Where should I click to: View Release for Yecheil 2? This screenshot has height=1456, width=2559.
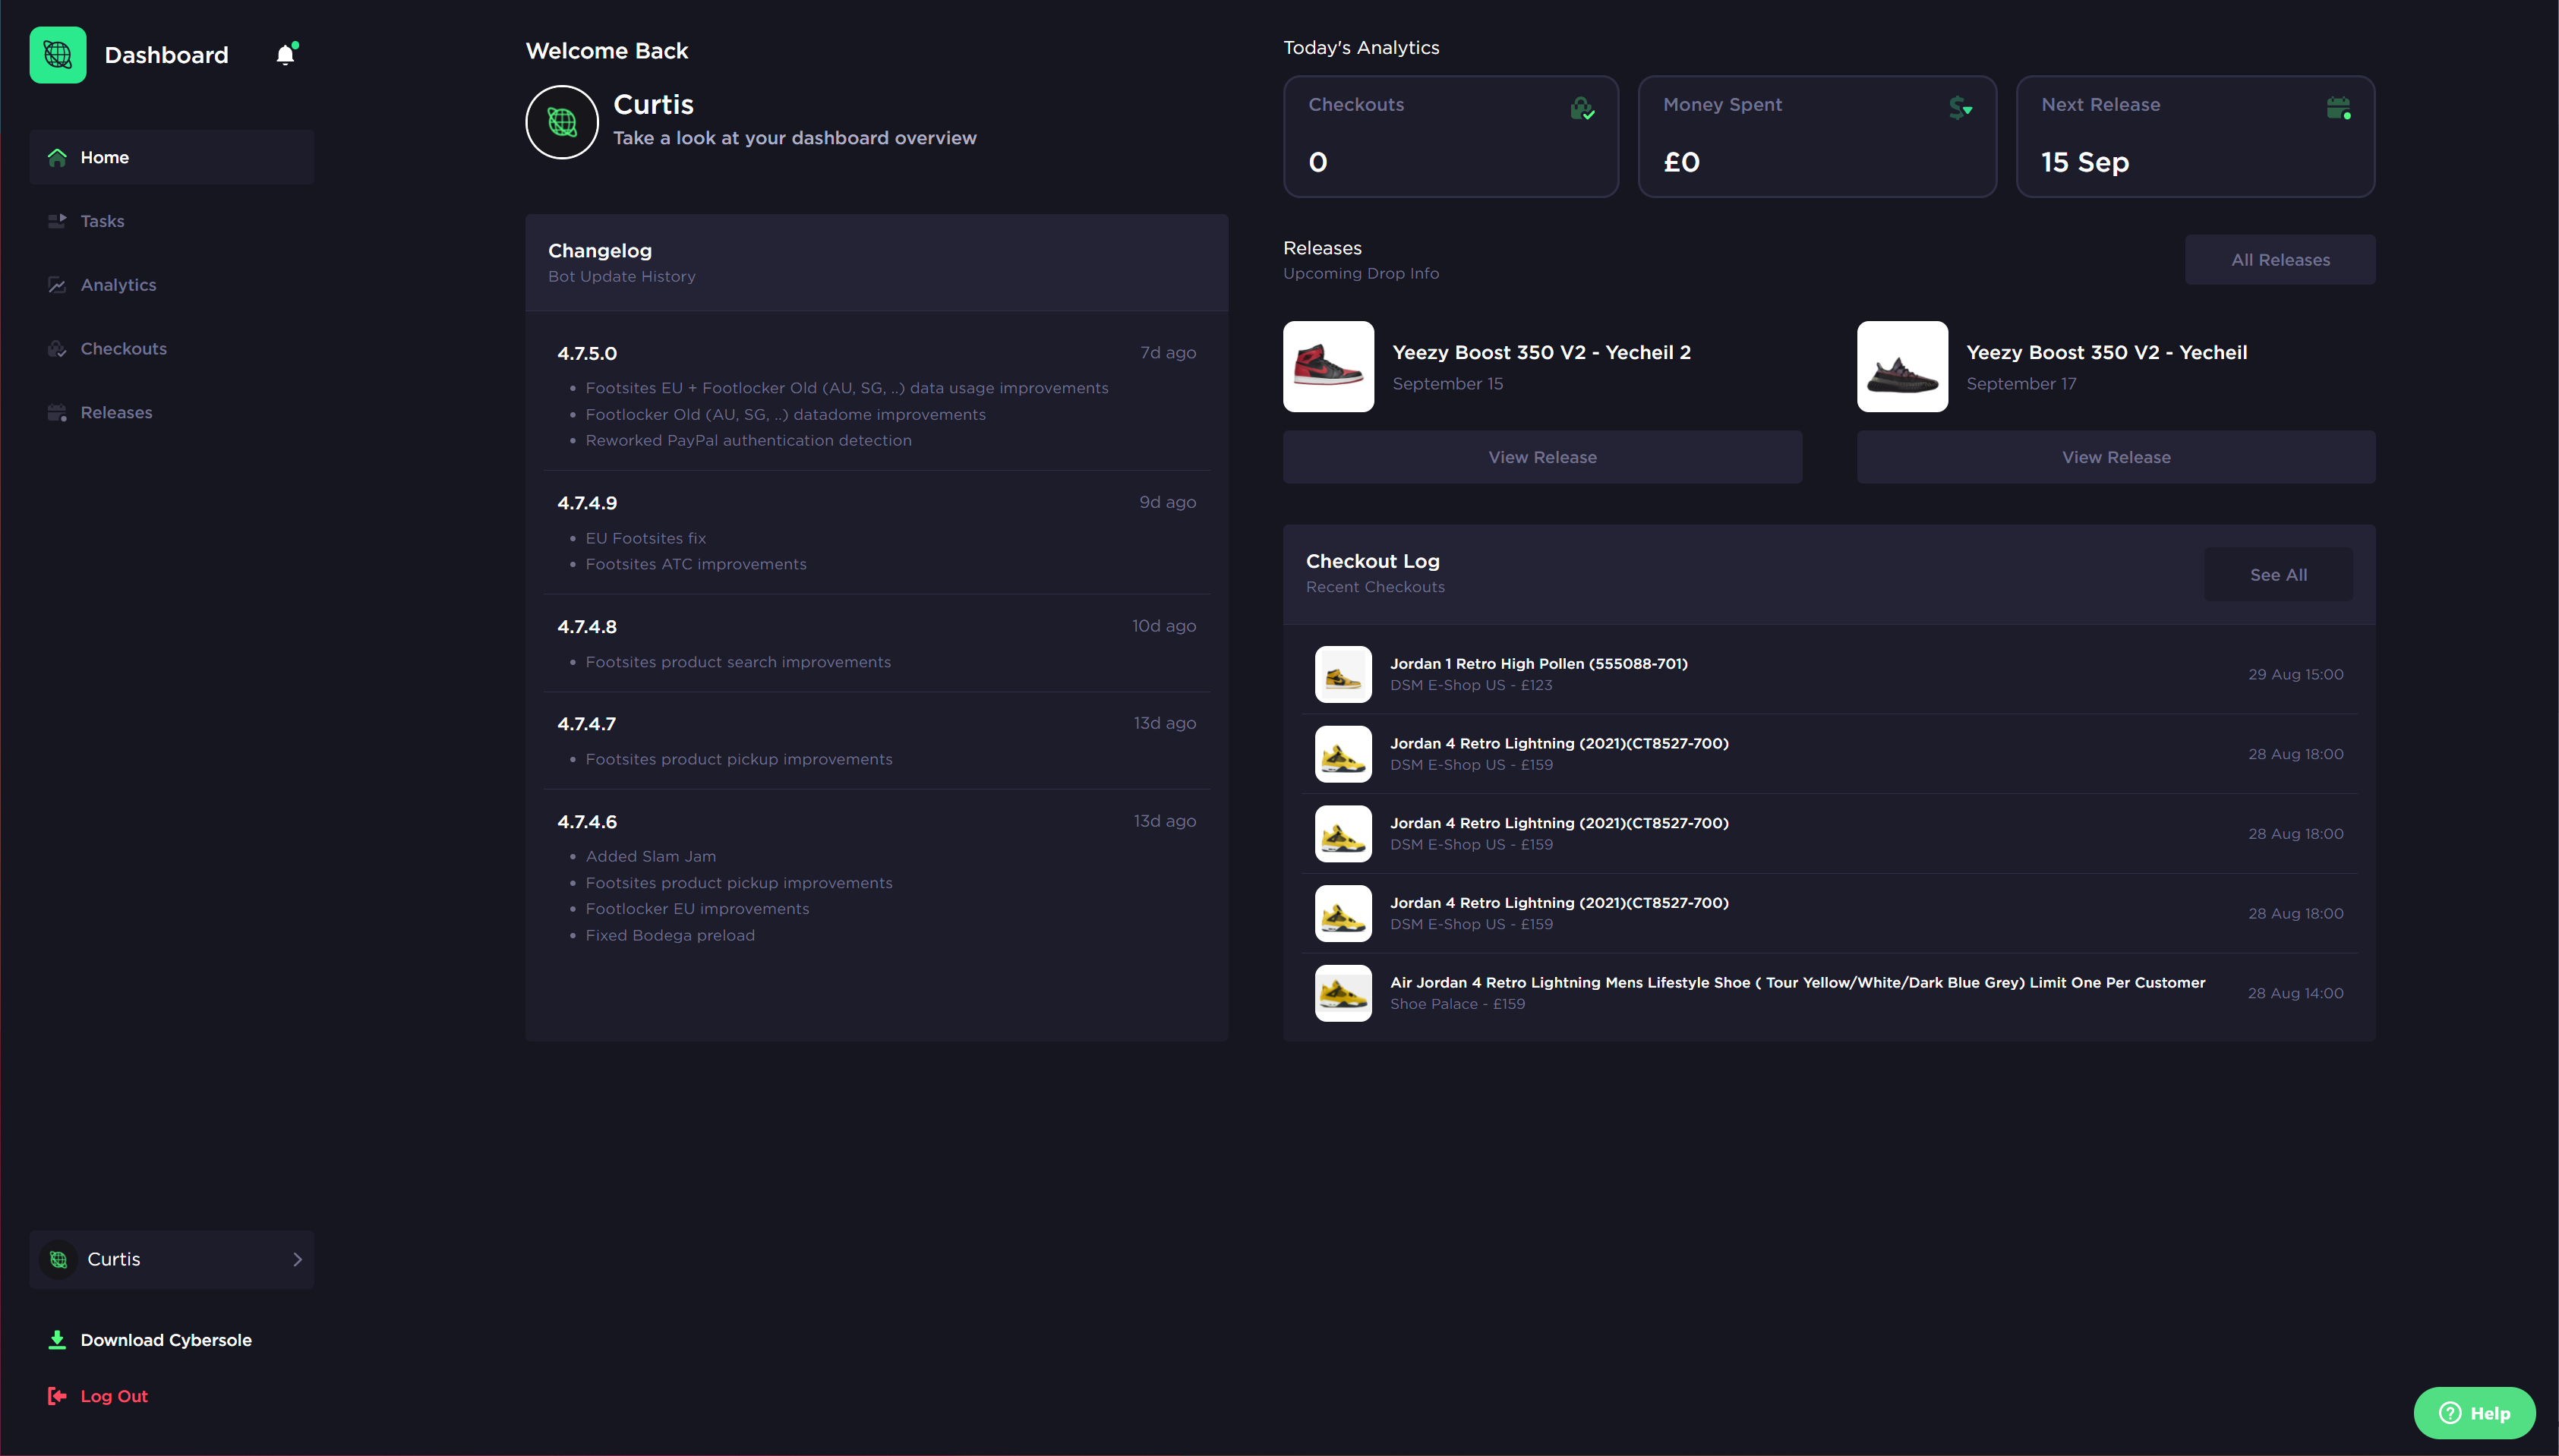(1542, 457)
